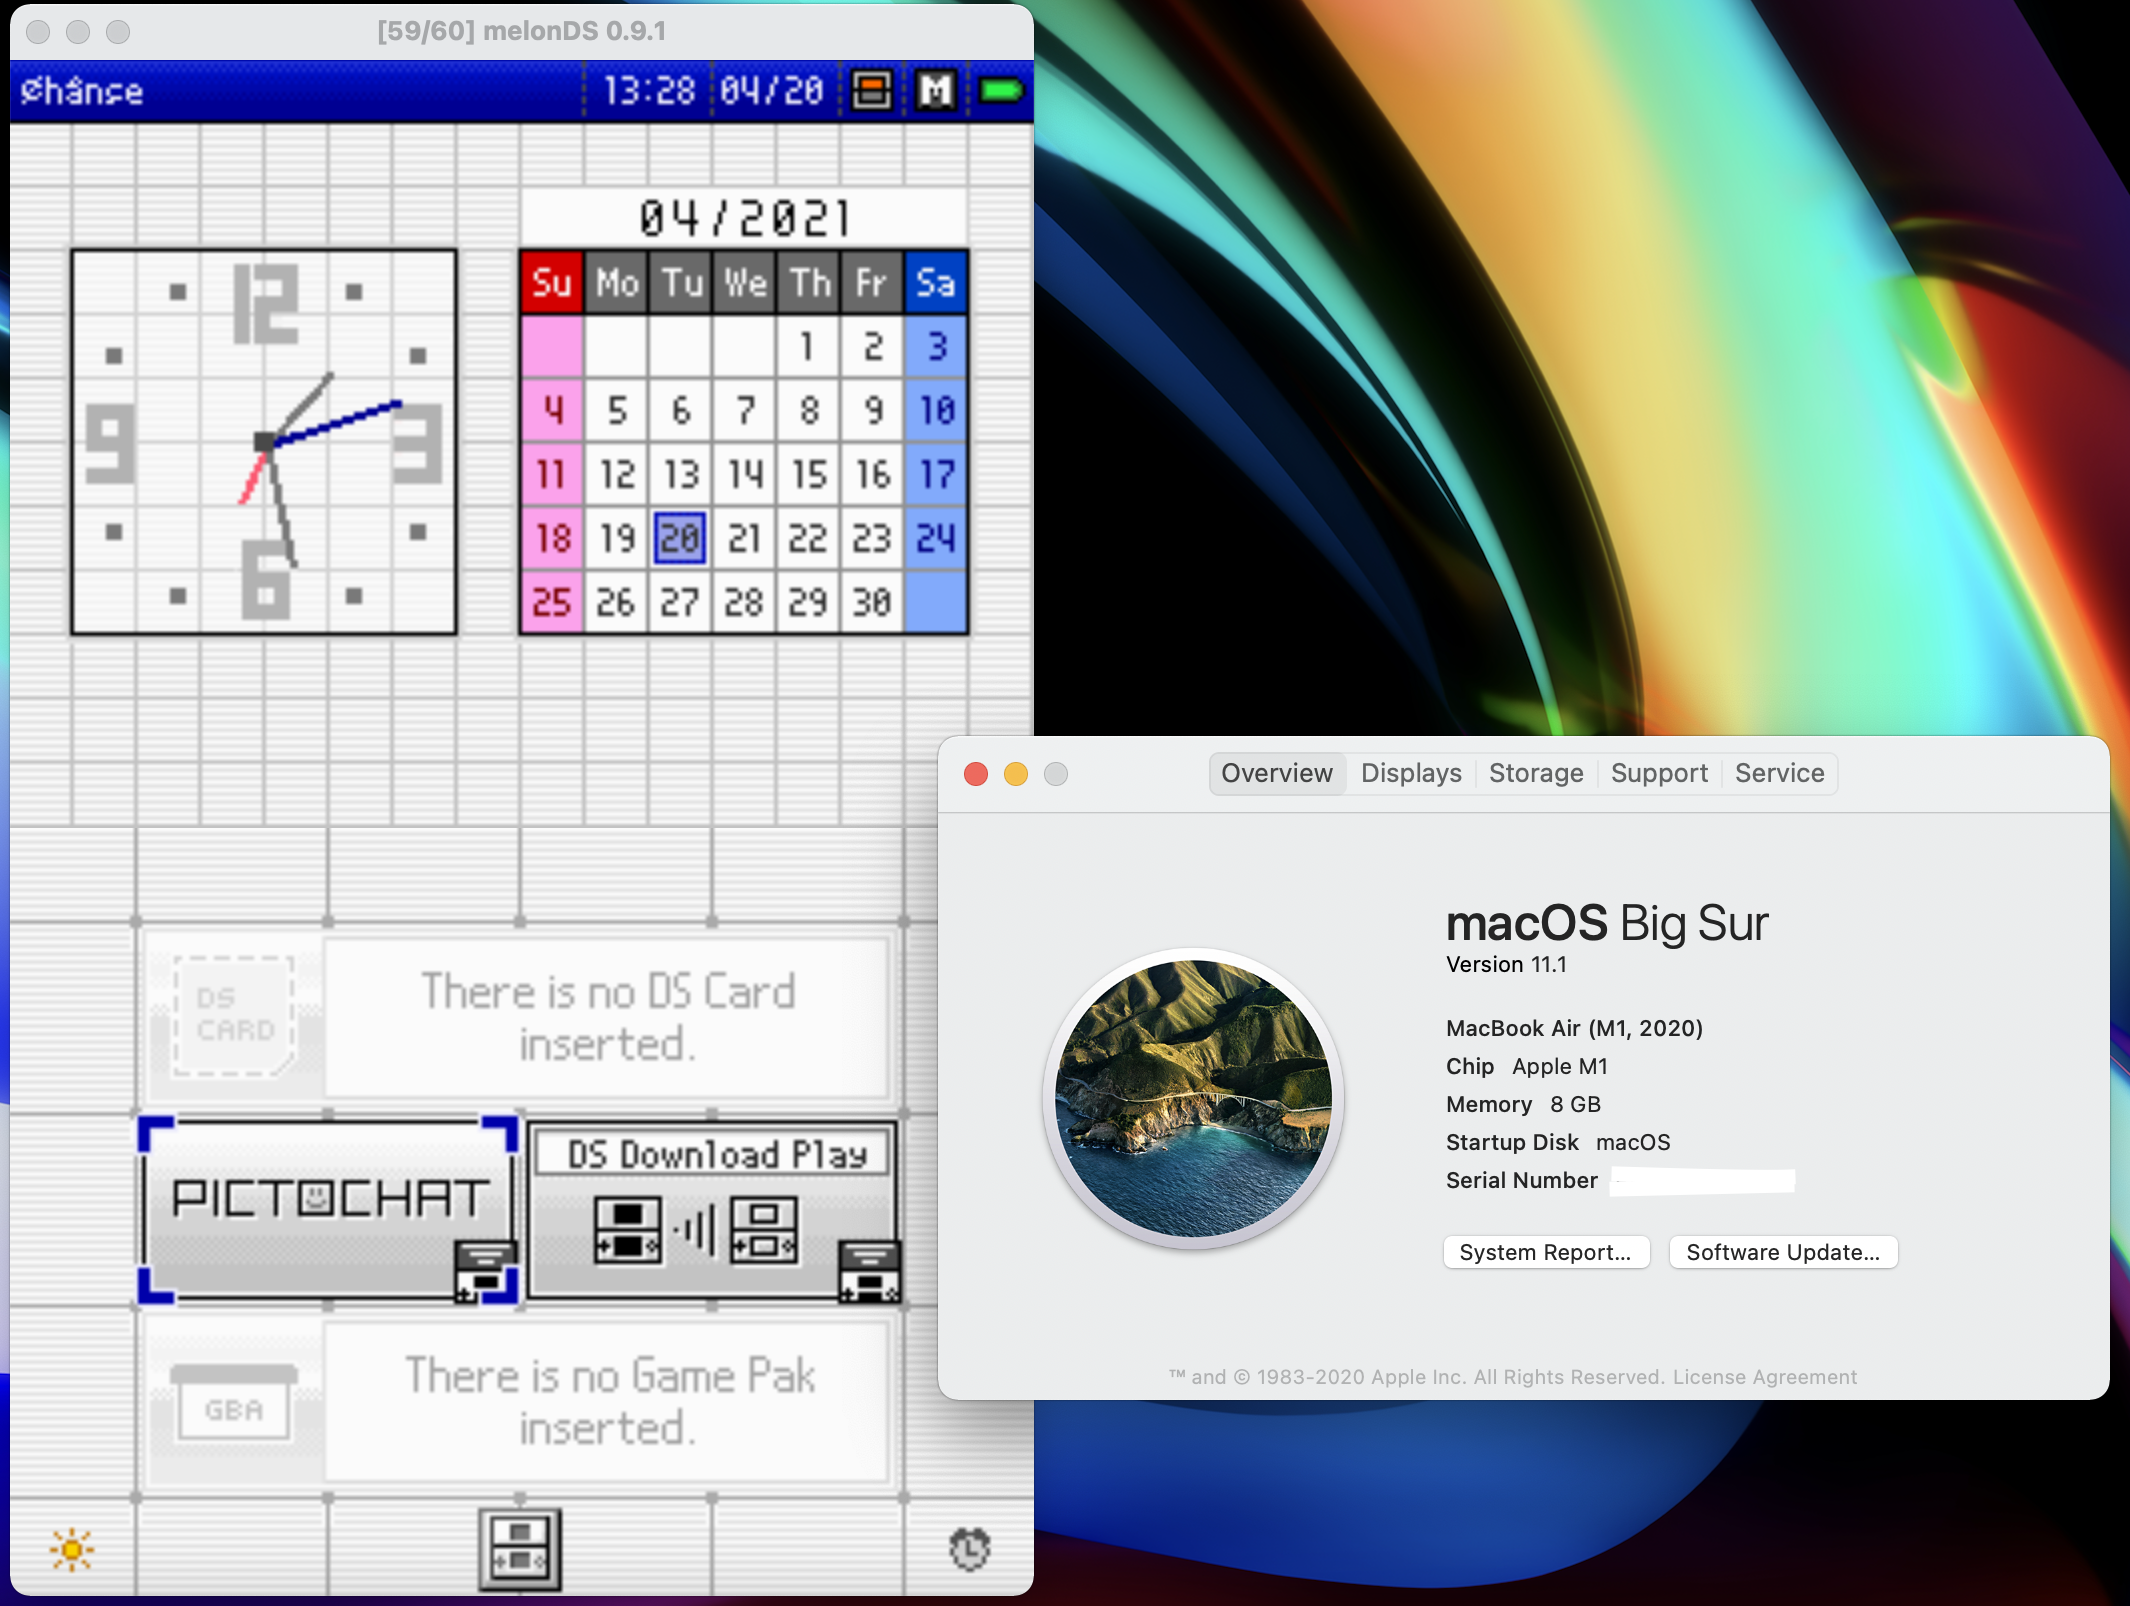Screen dimensions: 2130x1606
Task: Check for updates via Software Update
Action: [1783, 1252]
